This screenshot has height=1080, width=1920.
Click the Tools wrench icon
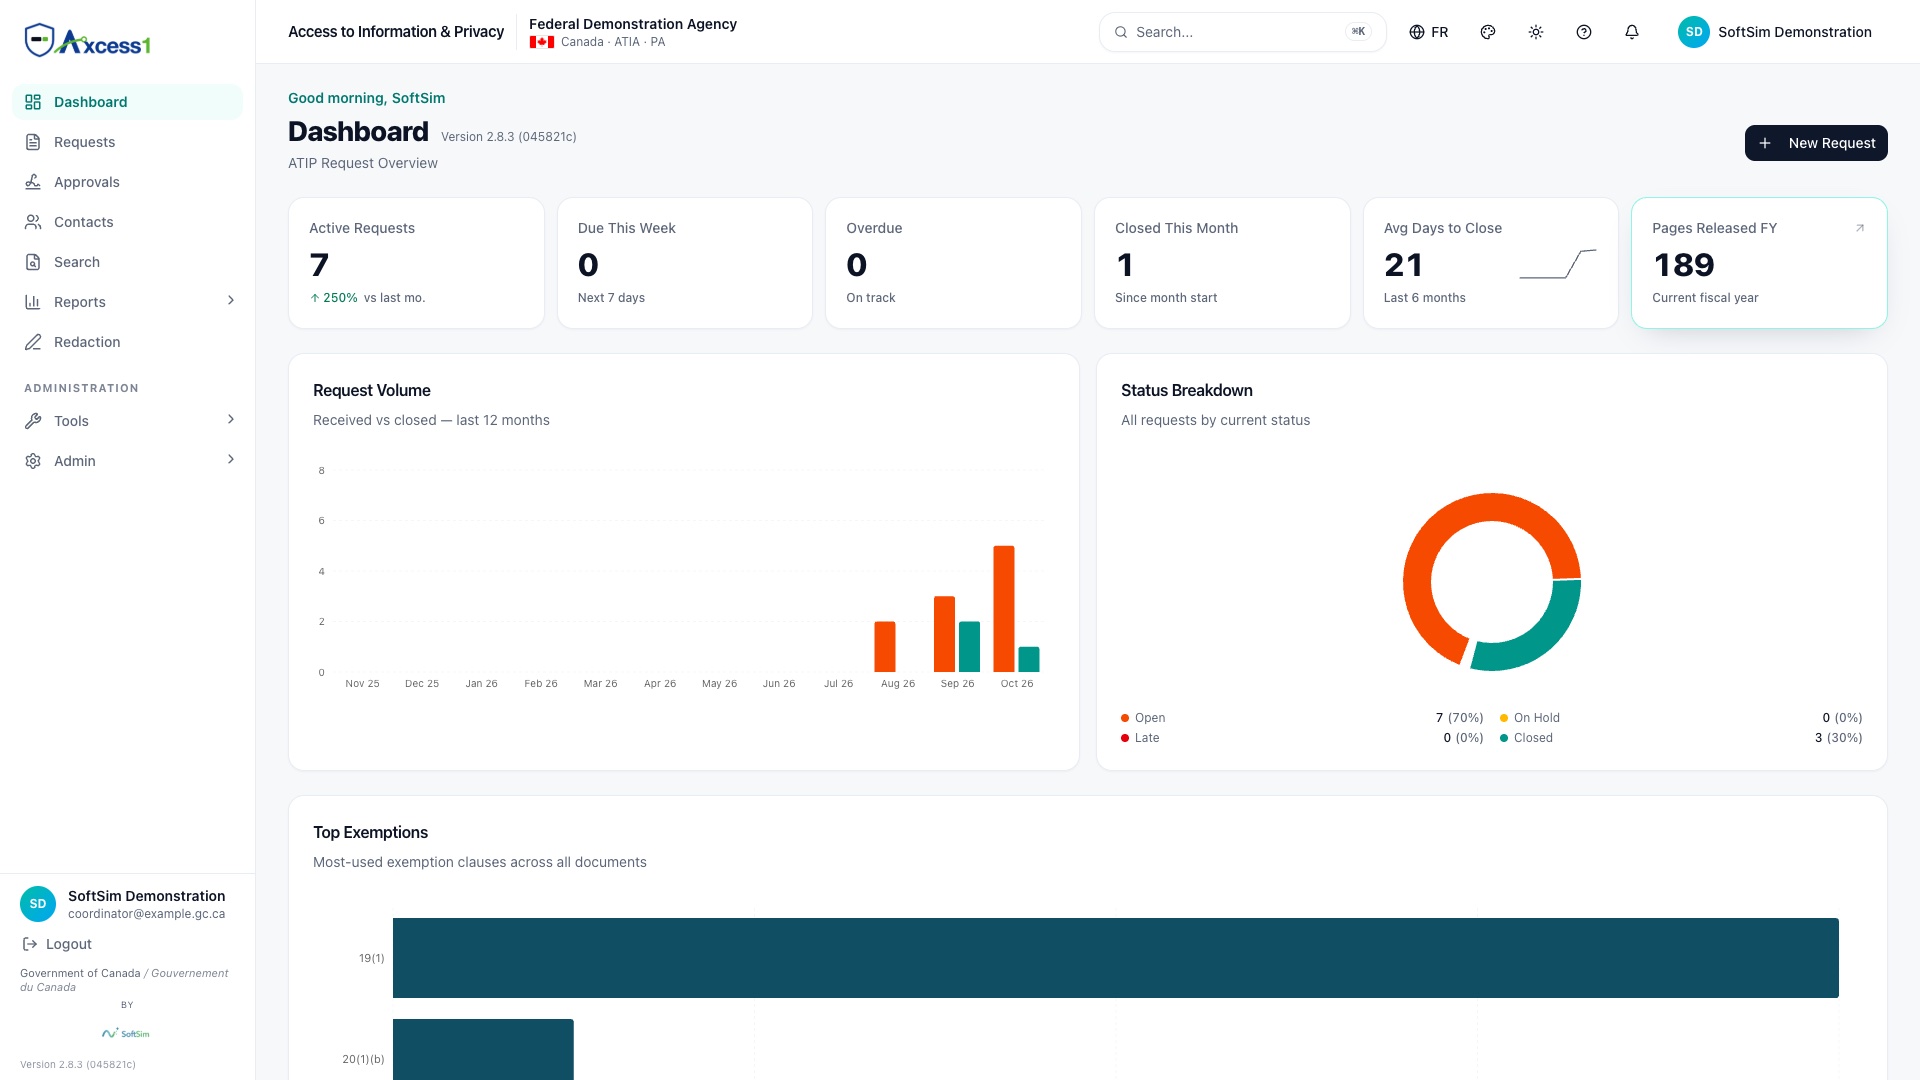coord(33,421)
